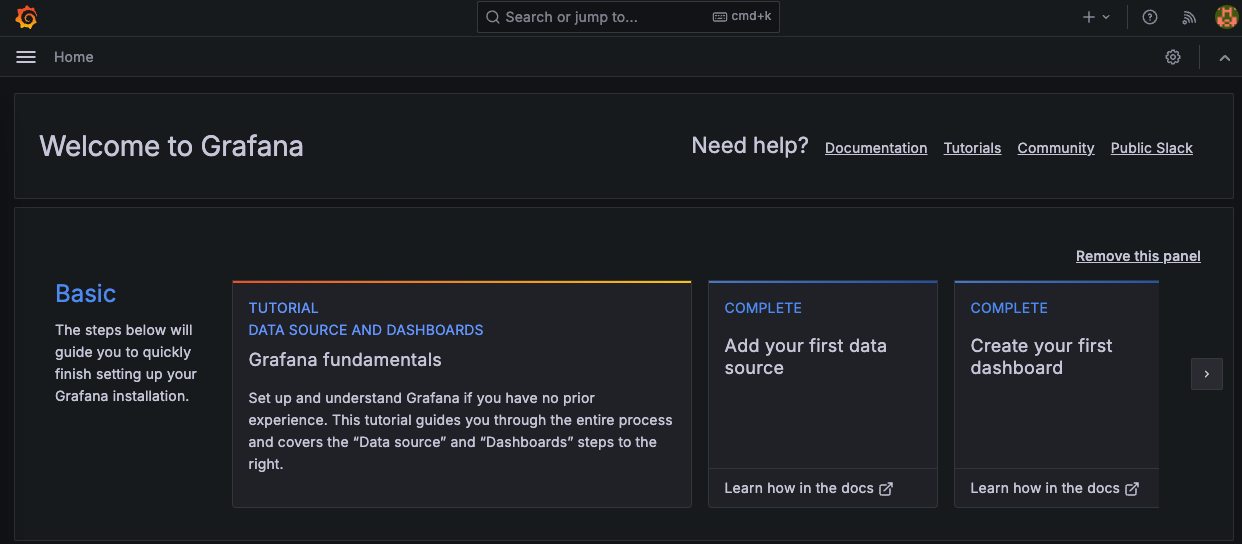This screenshot has height=544, width=1242.
Task: Open dashboard settings gear icon
Action: click(1173, 57)
